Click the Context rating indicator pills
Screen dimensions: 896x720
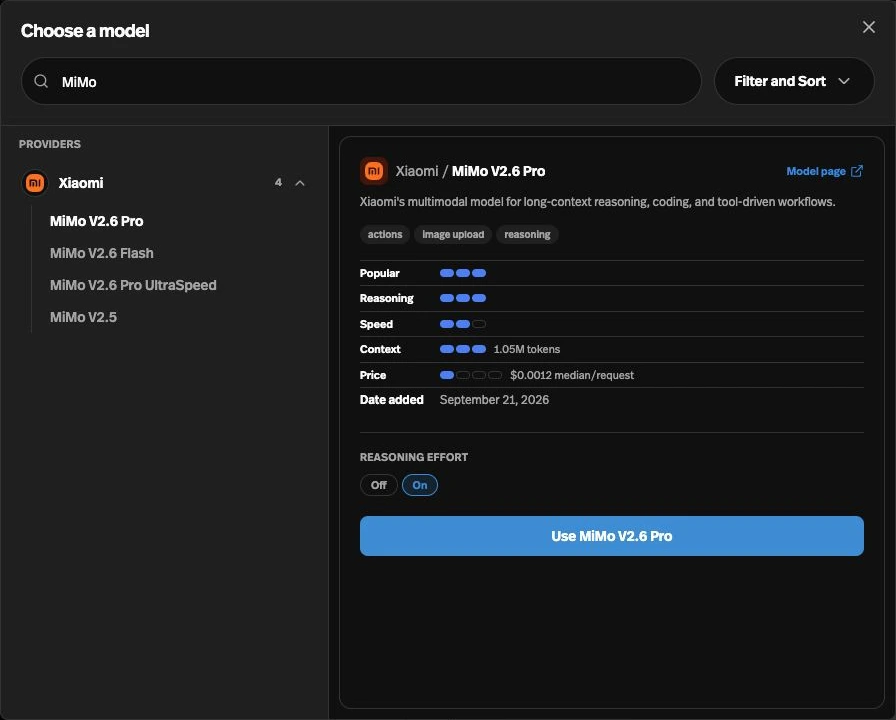(463, 349)
